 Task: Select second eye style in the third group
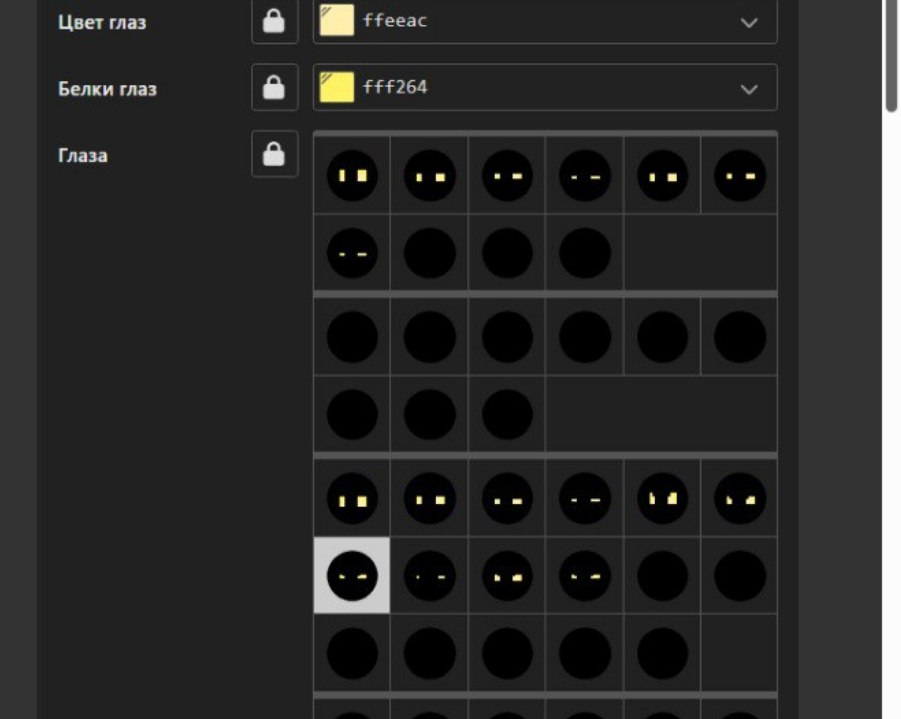pos(429,498)
